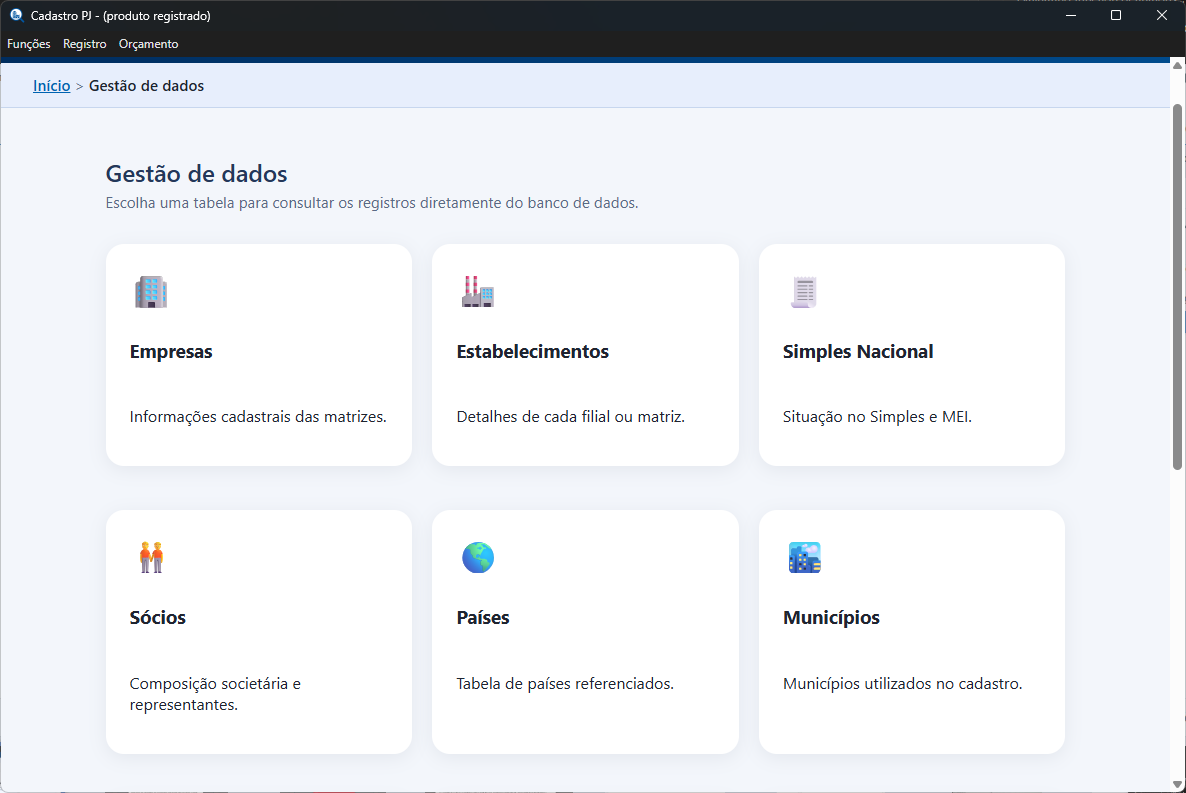Click the Gestão de dados breadcrumb label
This screenshot has width=1186, height=793.
pyautogui.click(x=146, y=85)
